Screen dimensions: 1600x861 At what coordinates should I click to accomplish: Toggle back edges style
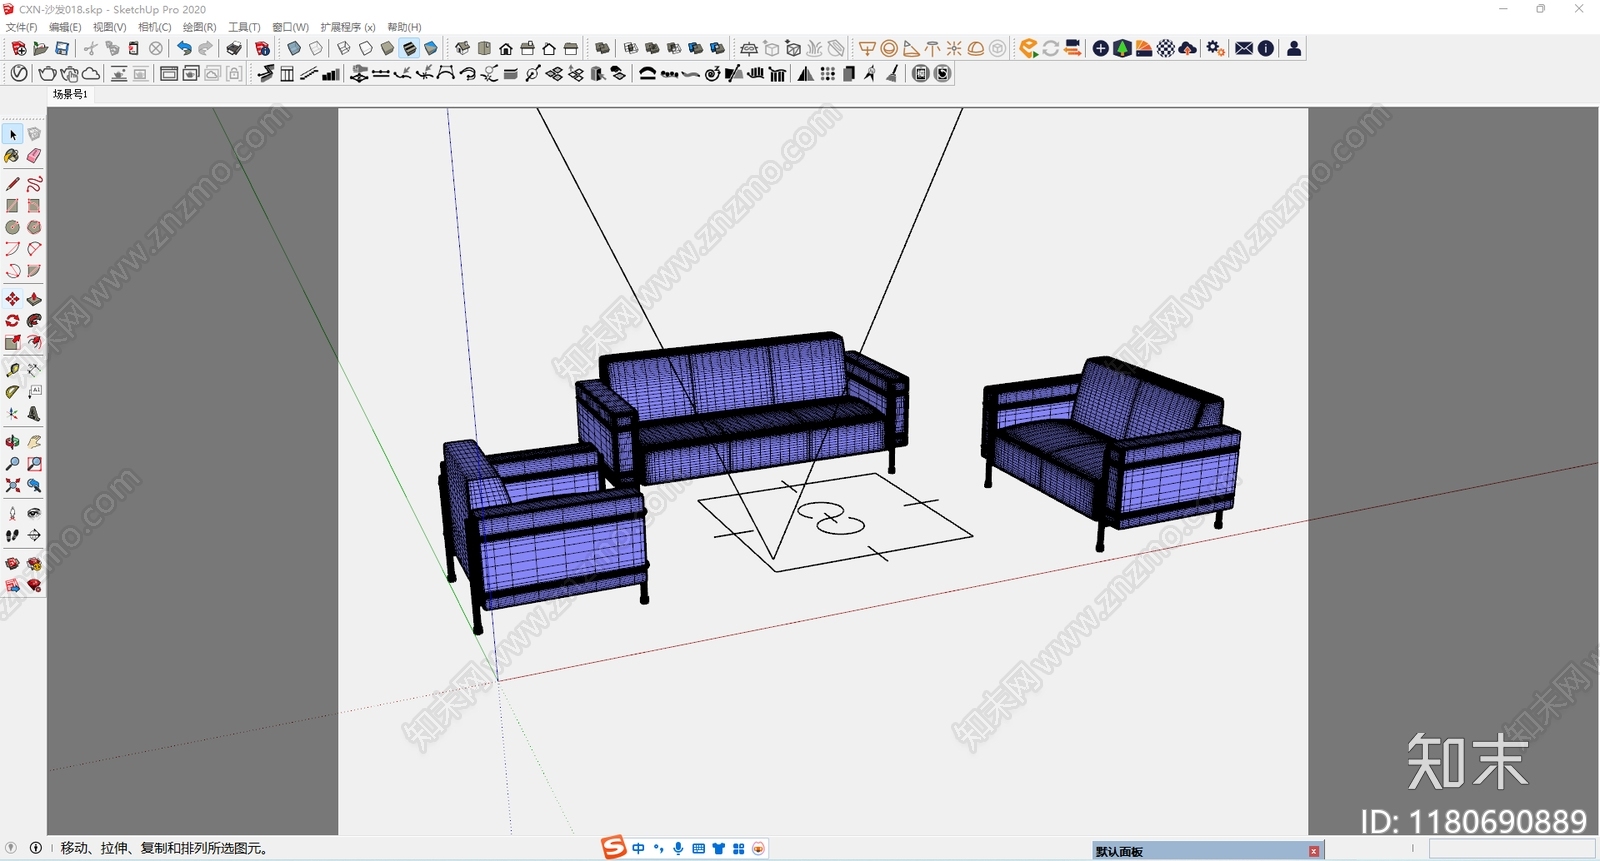coord(316,48)
